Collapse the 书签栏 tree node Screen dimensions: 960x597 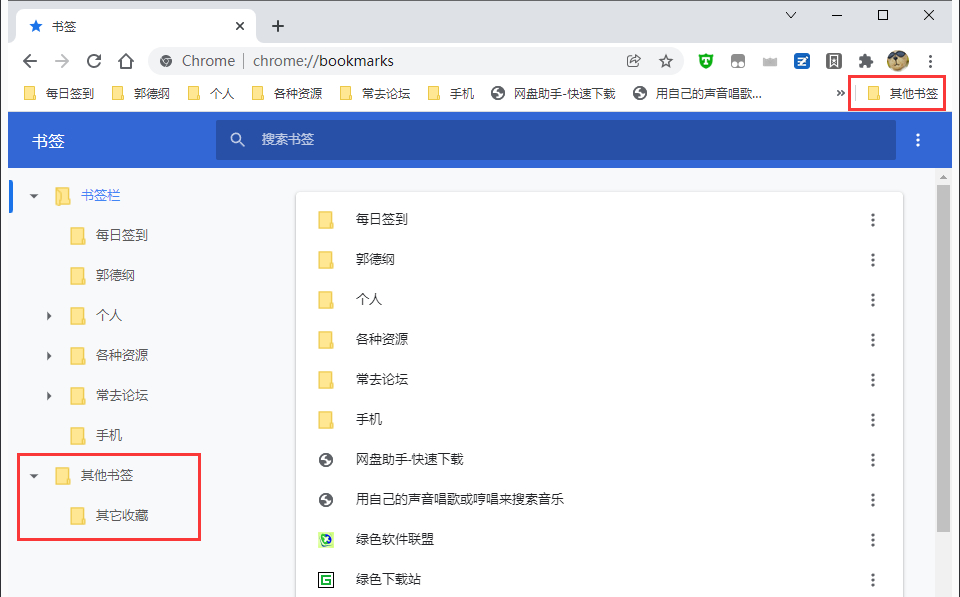(34, 196)
